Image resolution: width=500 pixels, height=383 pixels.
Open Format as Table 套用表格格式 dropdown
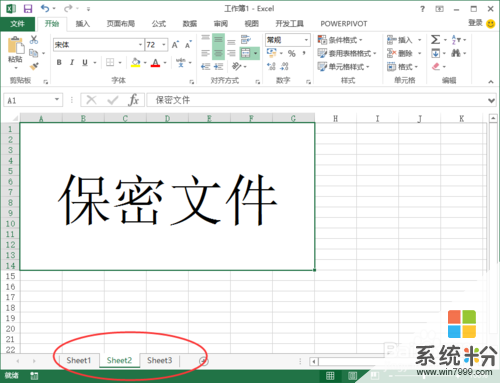click(347, 53)
